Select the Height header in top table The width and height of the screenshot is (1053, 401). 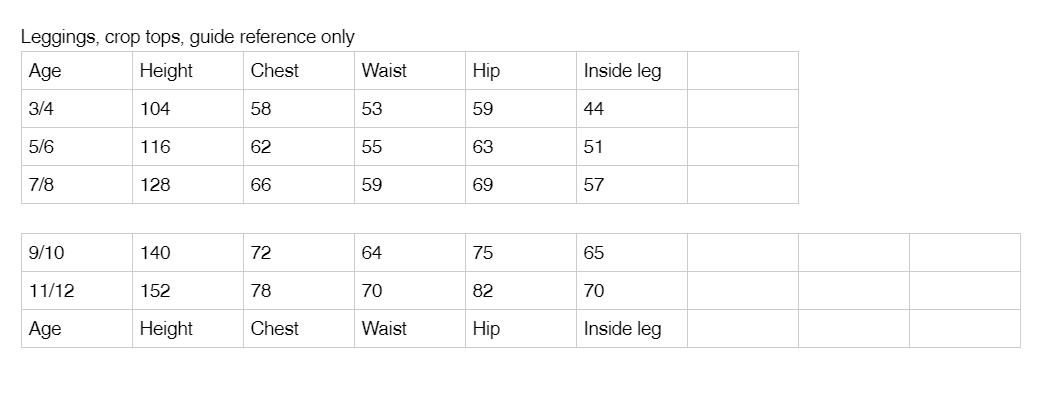[187, 71]
